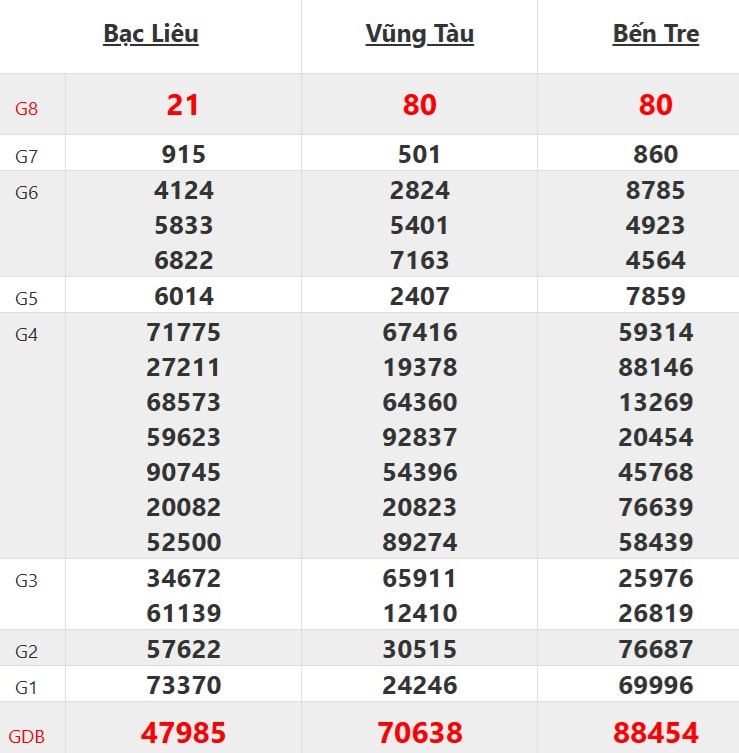Select Vũng Tàu G4 number 92837
739x753 pixels.
(419, 437)
